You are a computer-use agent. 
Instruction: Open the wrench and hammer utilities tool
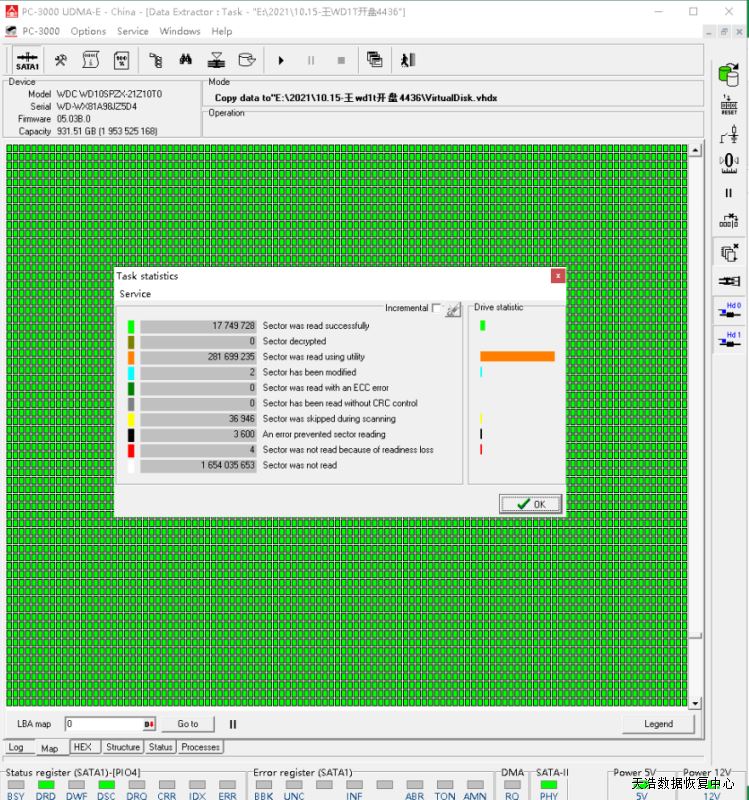[x=61, y=60]
